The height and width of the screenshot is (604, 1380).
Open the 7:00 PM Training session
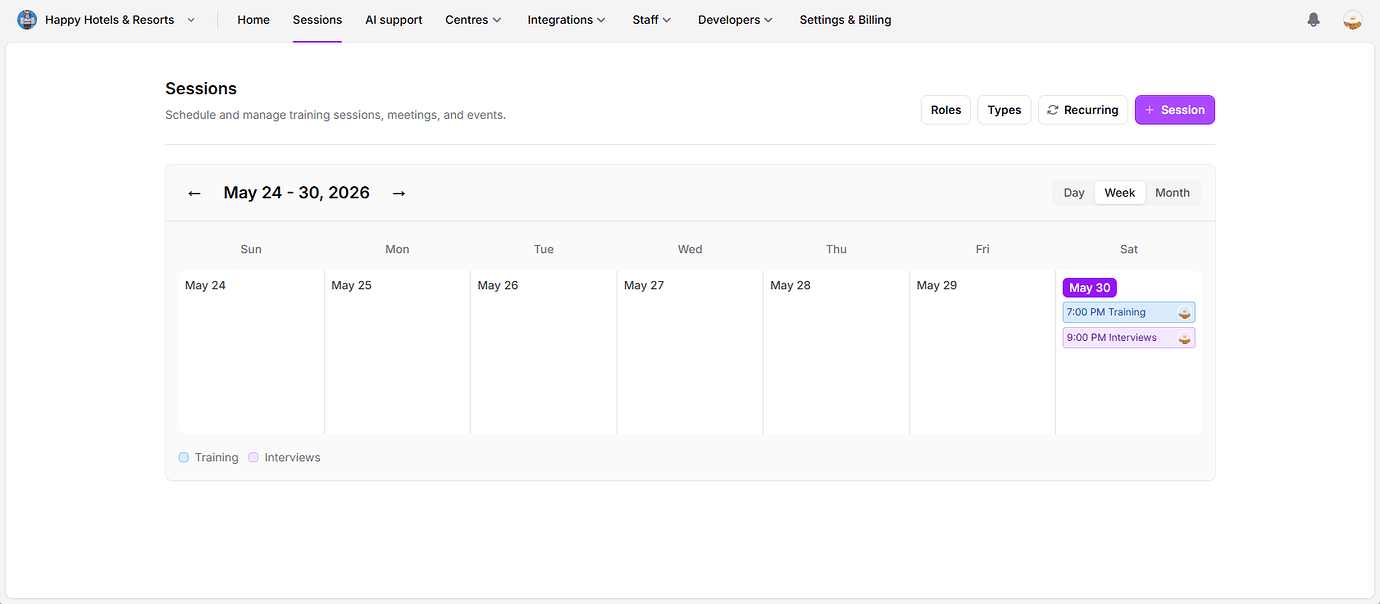[1129, 312]
